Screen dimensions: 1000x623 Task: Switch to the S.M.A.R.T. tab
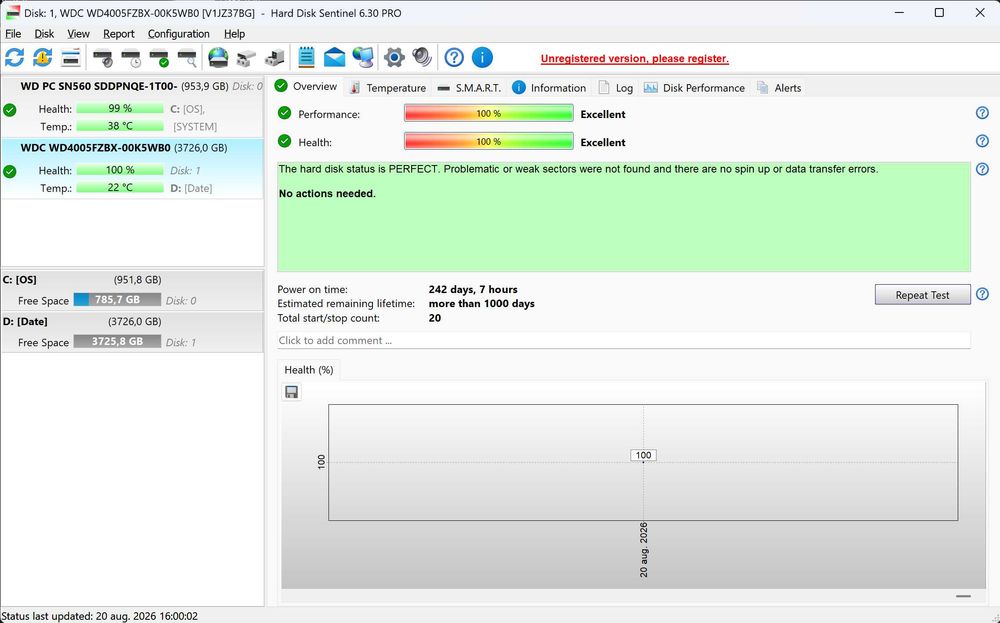tap(469, 88)
